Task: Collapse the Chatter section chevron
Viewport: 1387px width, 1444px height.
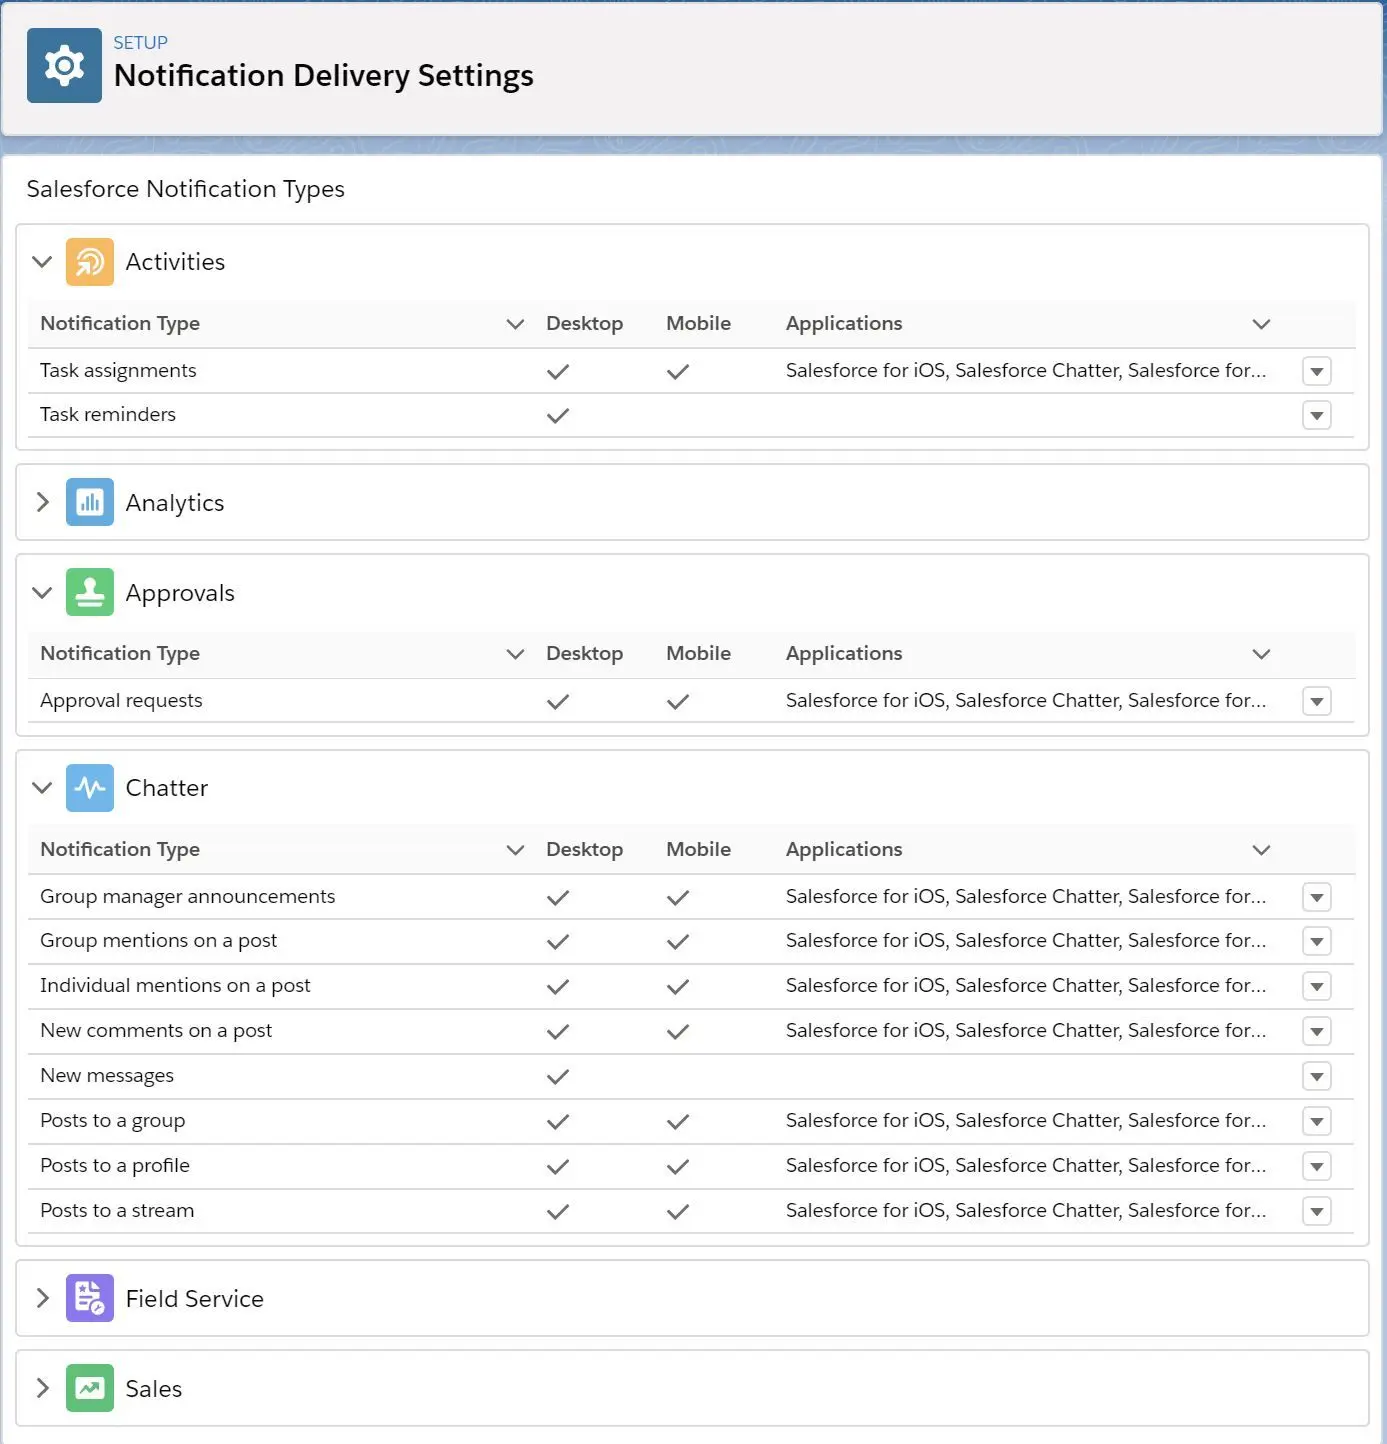Action: (42, 788)
